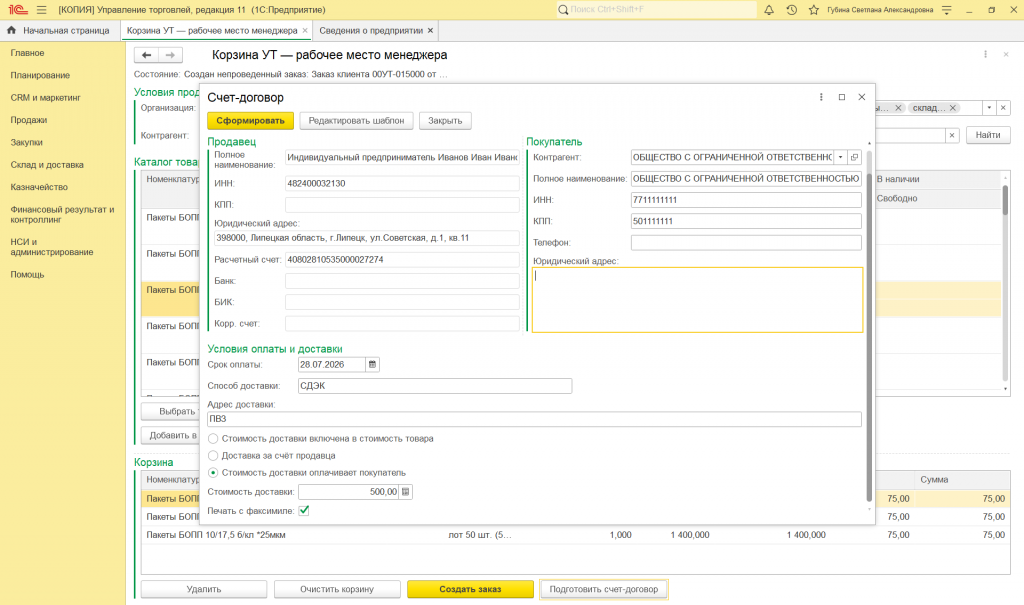
Task: Open the history clock icon
Action: 792,10
